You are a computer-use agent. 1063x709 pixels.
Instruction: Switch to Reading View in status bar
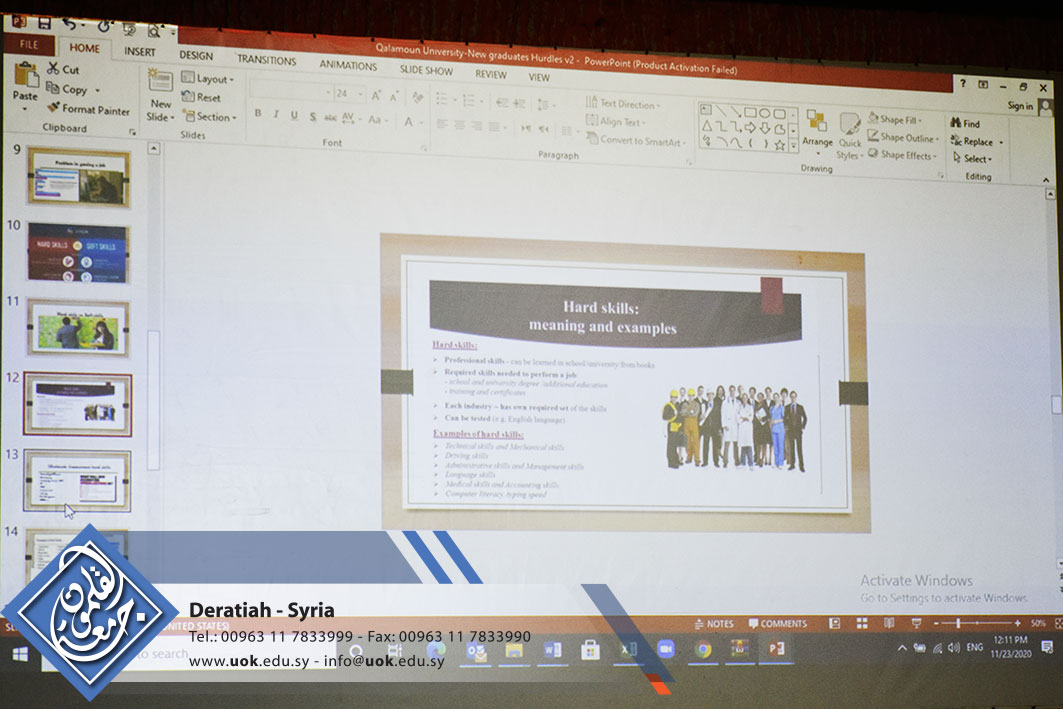coord(889,623)
